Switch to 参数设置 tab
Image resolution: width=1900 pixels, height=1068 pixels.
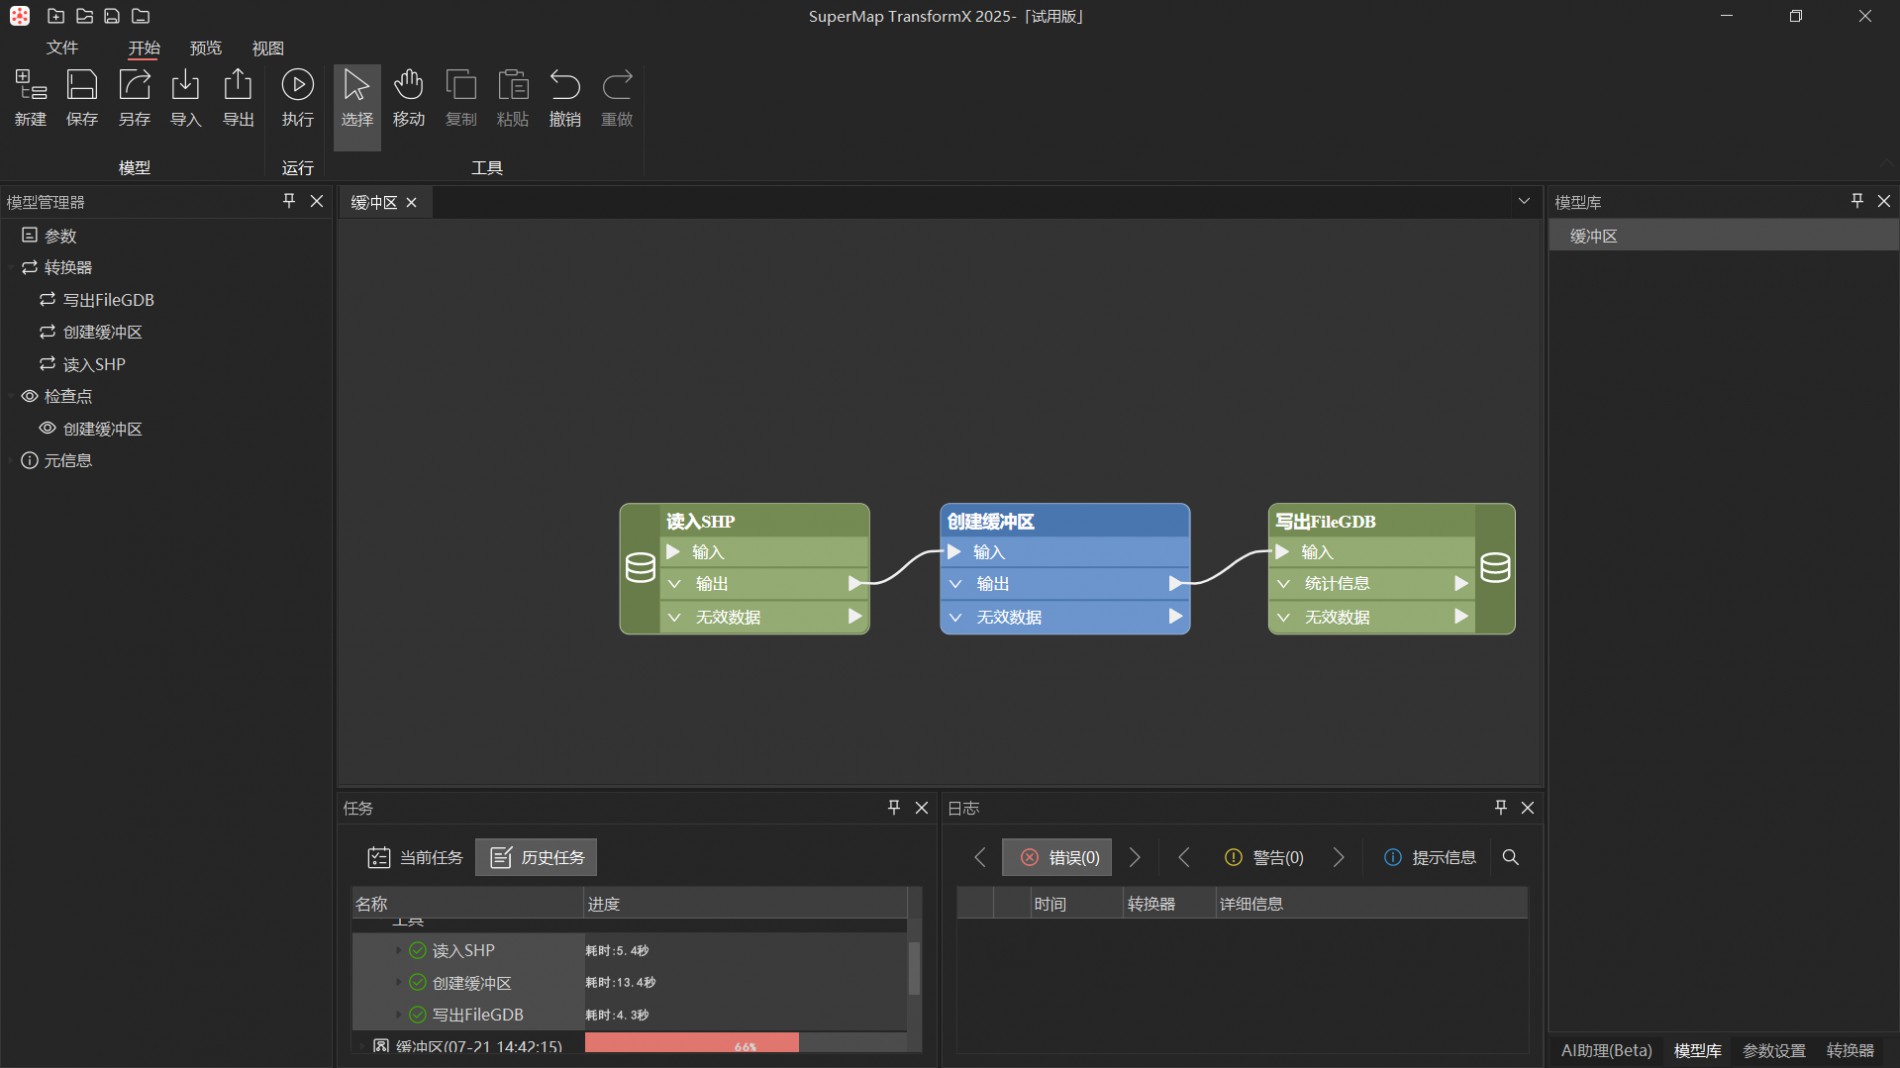click(1774, 1050)
